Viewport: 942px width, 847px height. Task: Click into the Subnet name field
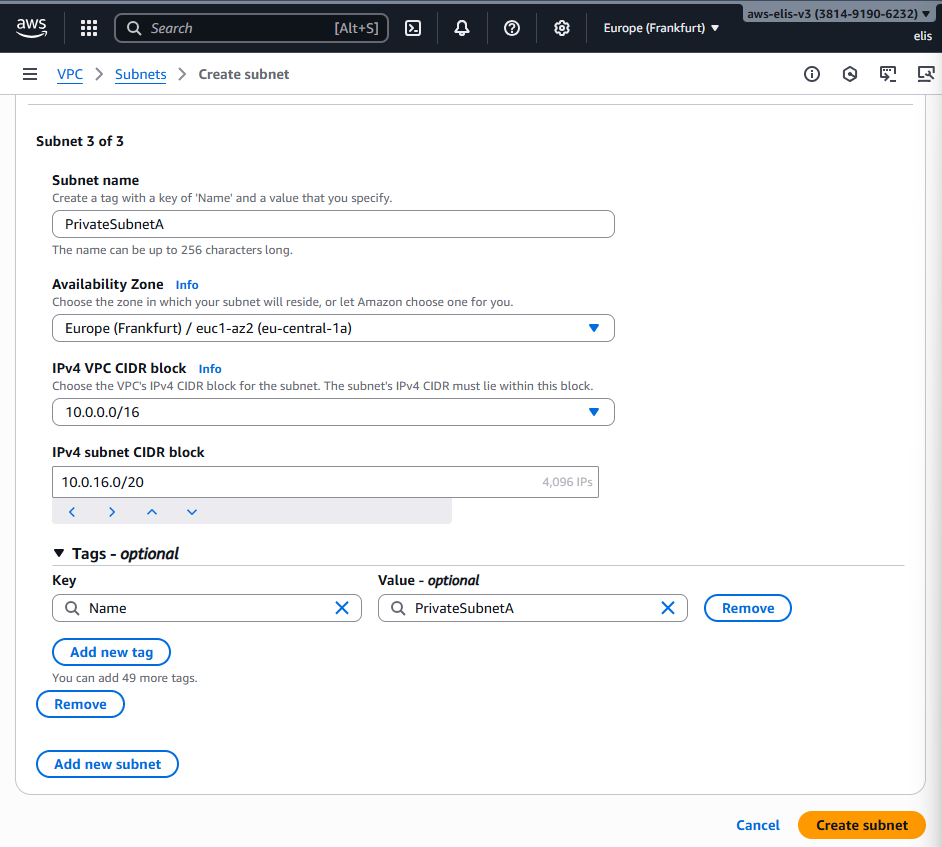333,224
